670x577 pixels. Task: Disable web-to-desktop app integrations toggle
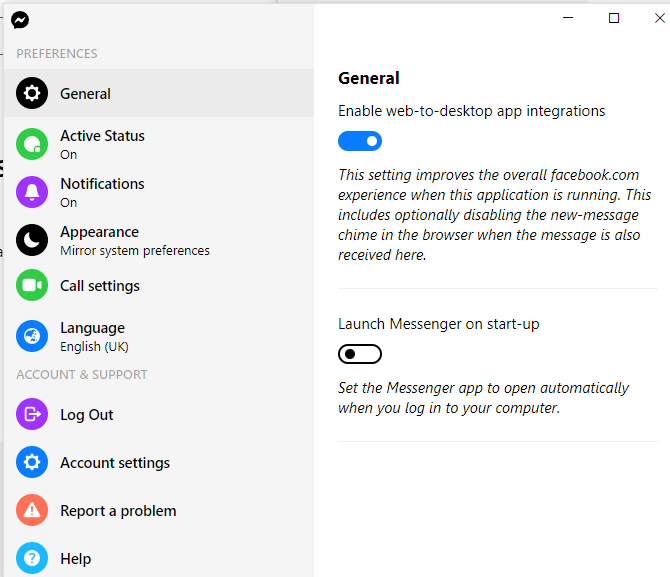(360, 141)
